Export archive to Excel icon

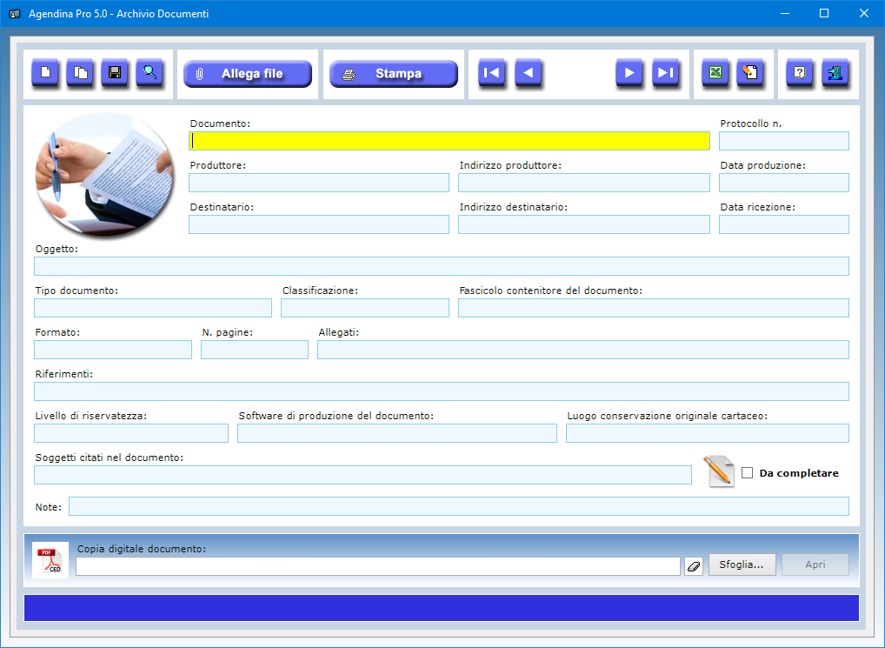pyautogui.click(x=715, y=73)
